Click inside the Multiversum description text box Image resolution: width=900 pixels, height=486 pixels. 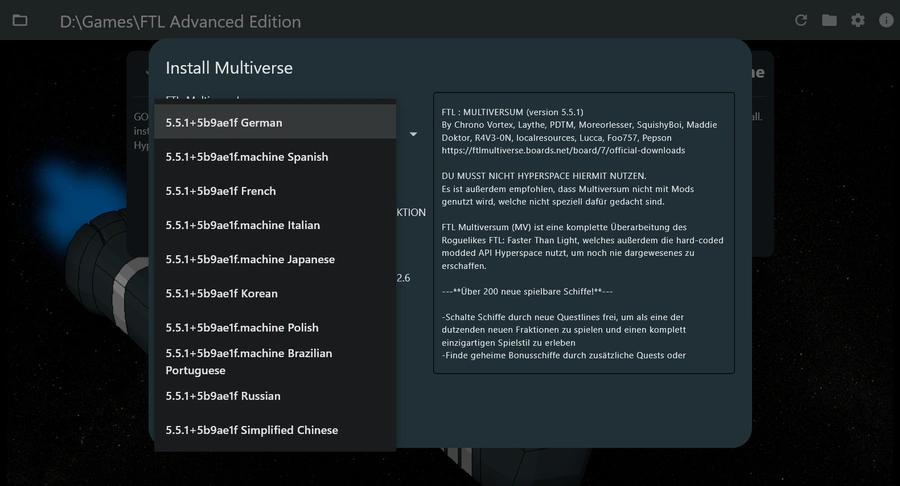[x=584, y=233]
